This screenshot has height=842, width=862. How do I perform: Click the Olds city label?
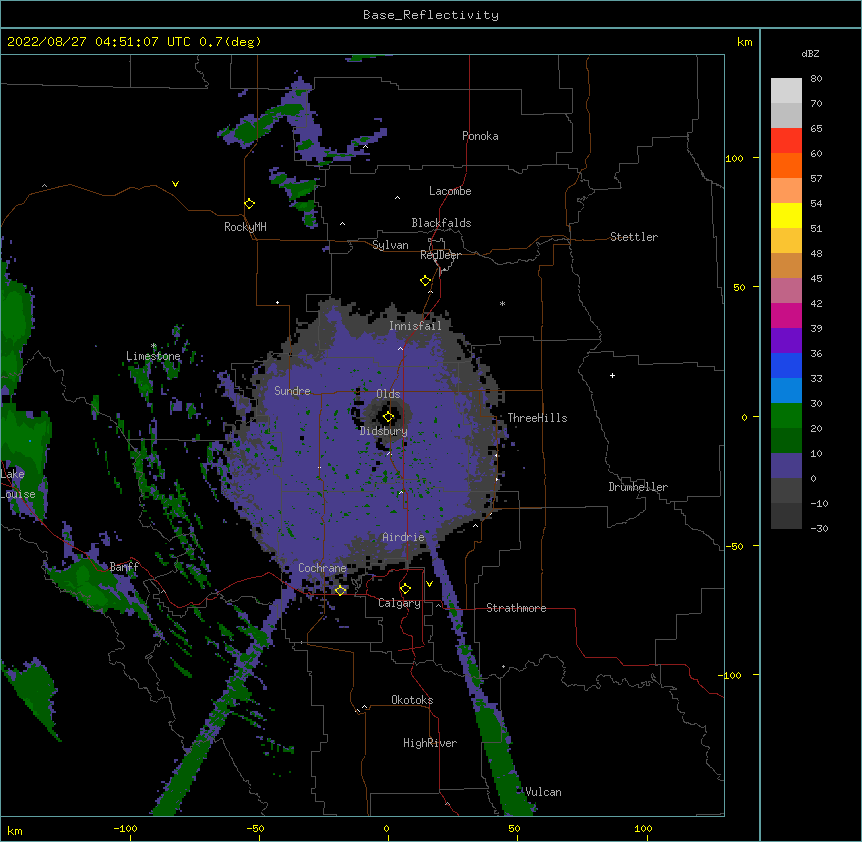click(x=388, y=394)
